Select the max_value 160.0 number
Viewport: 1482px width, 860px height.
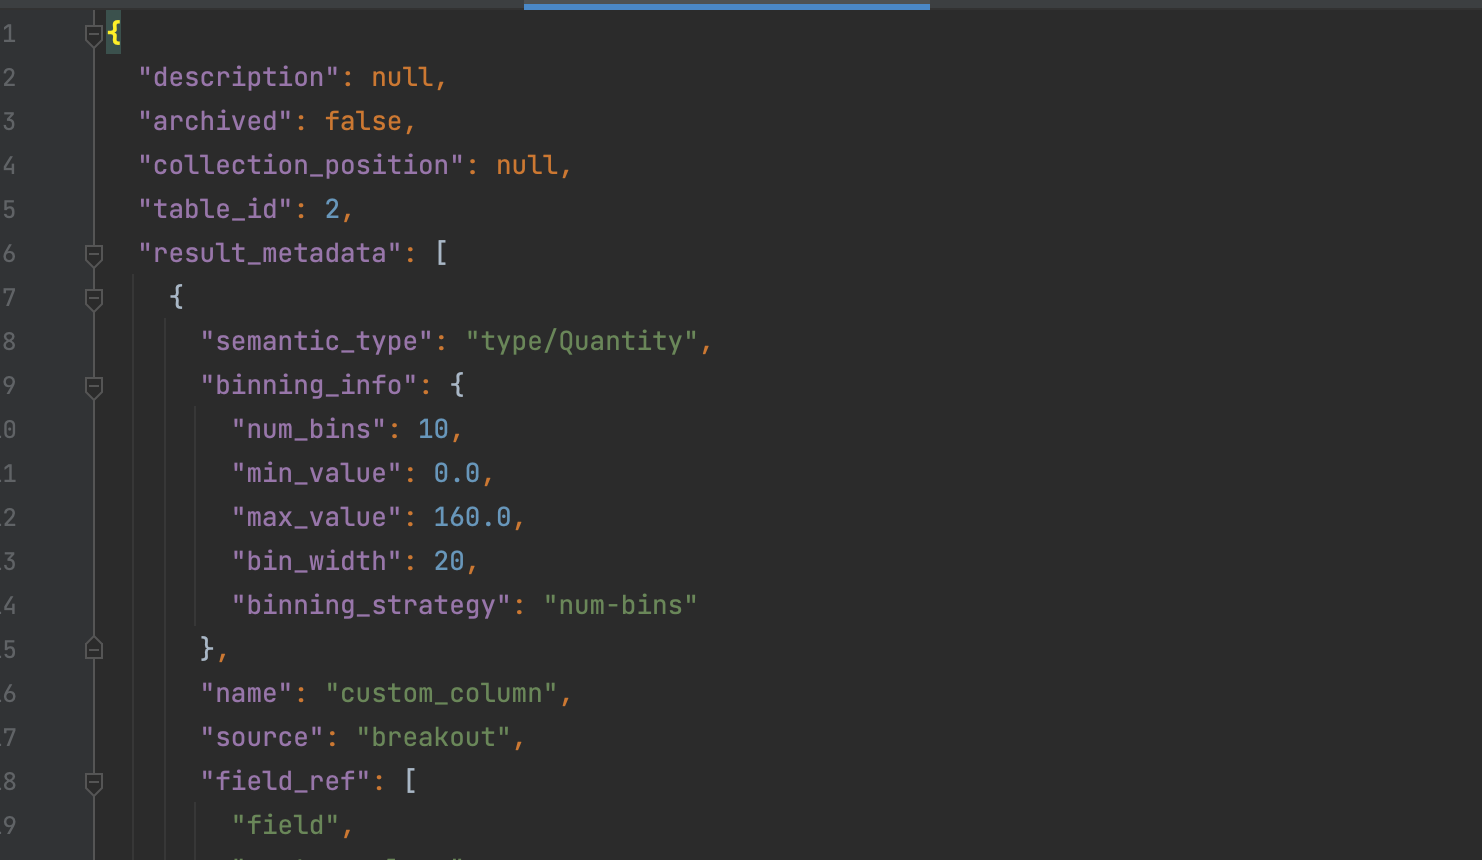(x=472, y=517)
